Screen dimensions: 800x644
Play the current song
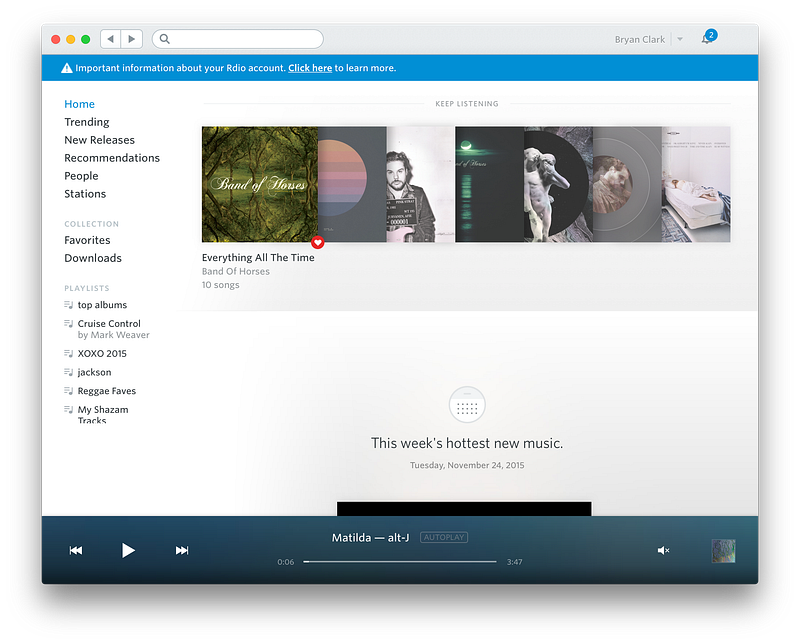128,550
